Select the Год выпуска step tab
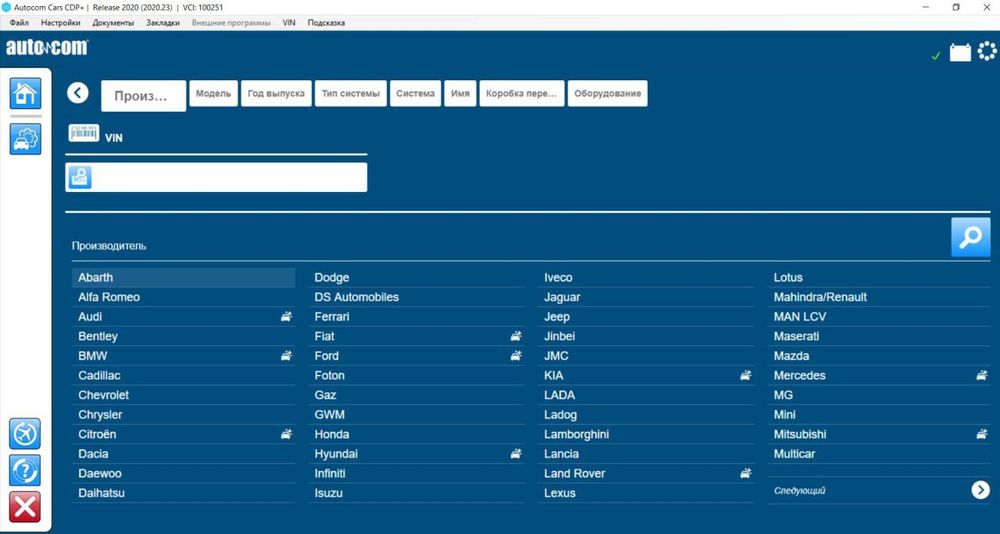The height and width of the screenshot is (534, 1000). 276,93
